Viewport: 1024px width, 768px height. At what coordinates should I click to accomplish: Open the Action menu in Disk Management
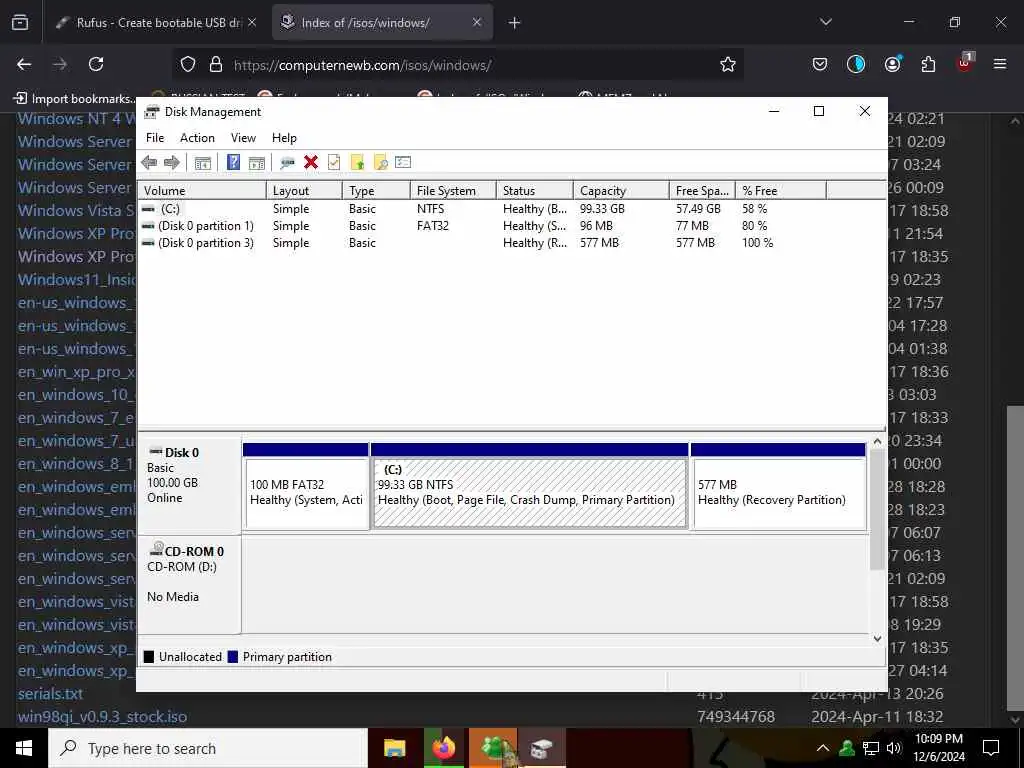(x=197, y=138)
